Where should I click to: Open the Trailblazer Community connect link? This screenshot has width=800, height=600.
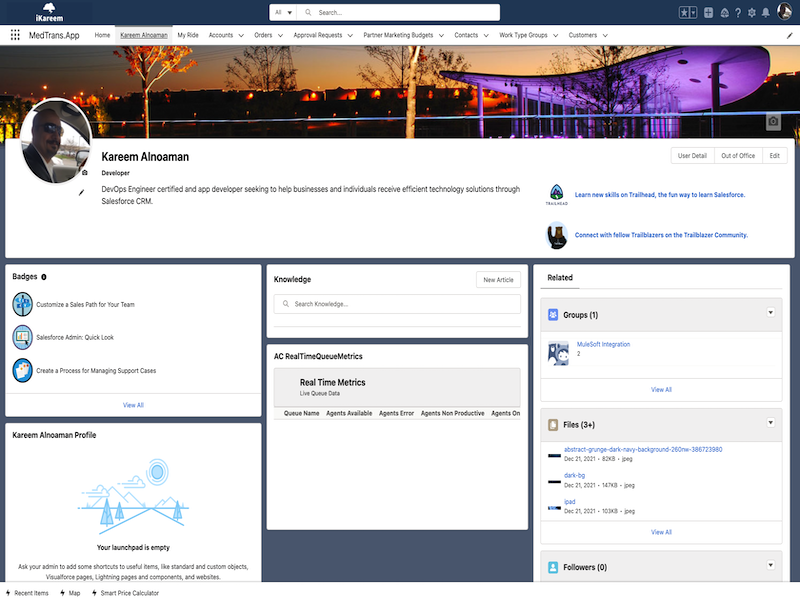(661, 235)
